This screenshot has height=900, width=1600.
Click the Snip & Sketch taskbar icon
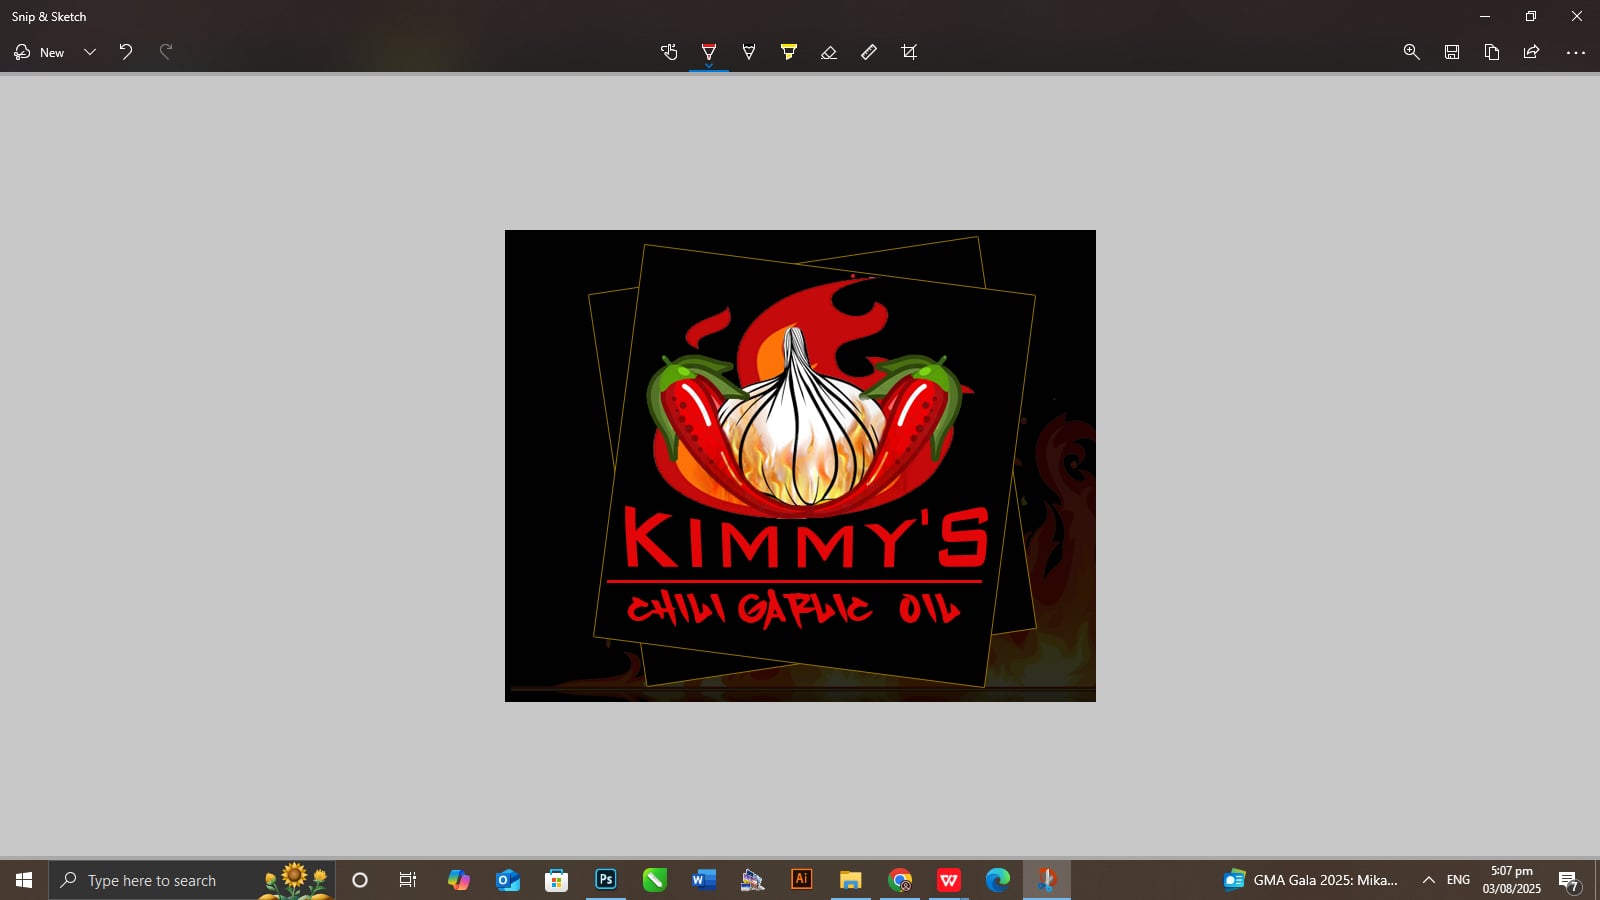tap(1047, 880)
